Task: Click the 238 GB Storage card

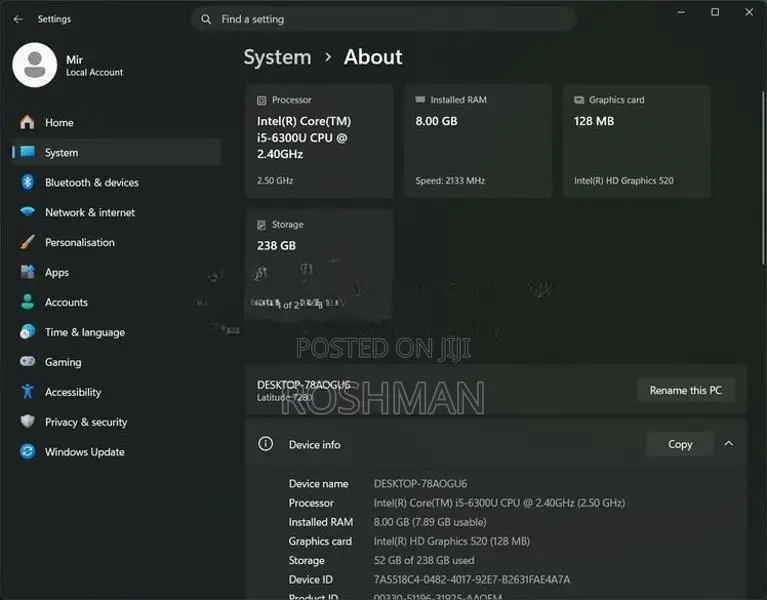Action: (x=319, y=264)
